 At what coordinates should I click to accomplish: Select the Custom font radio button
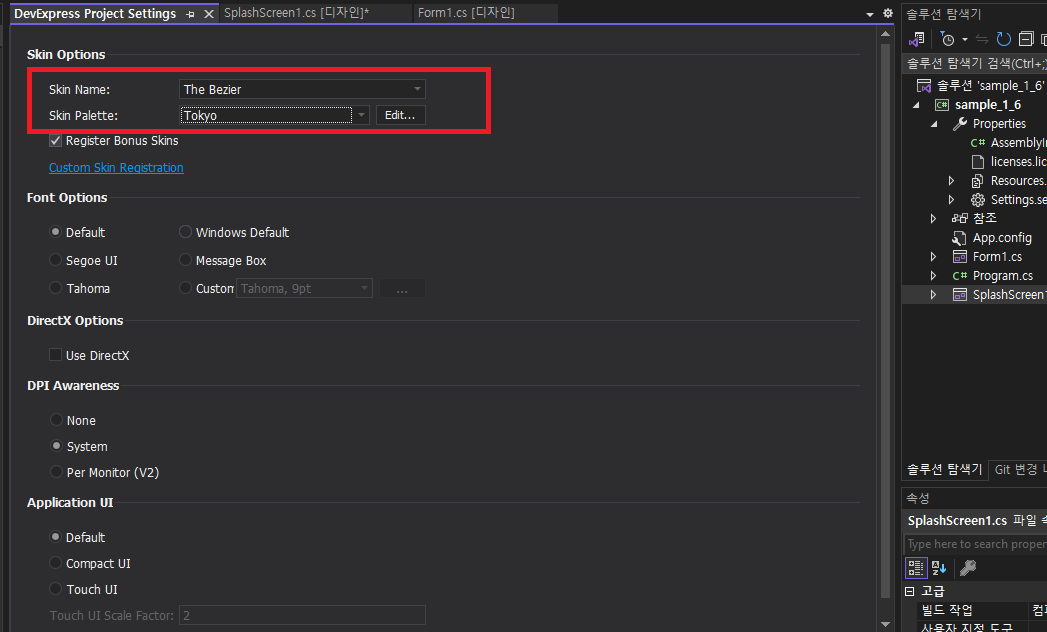pyautogui.click(x=186, y=288)
